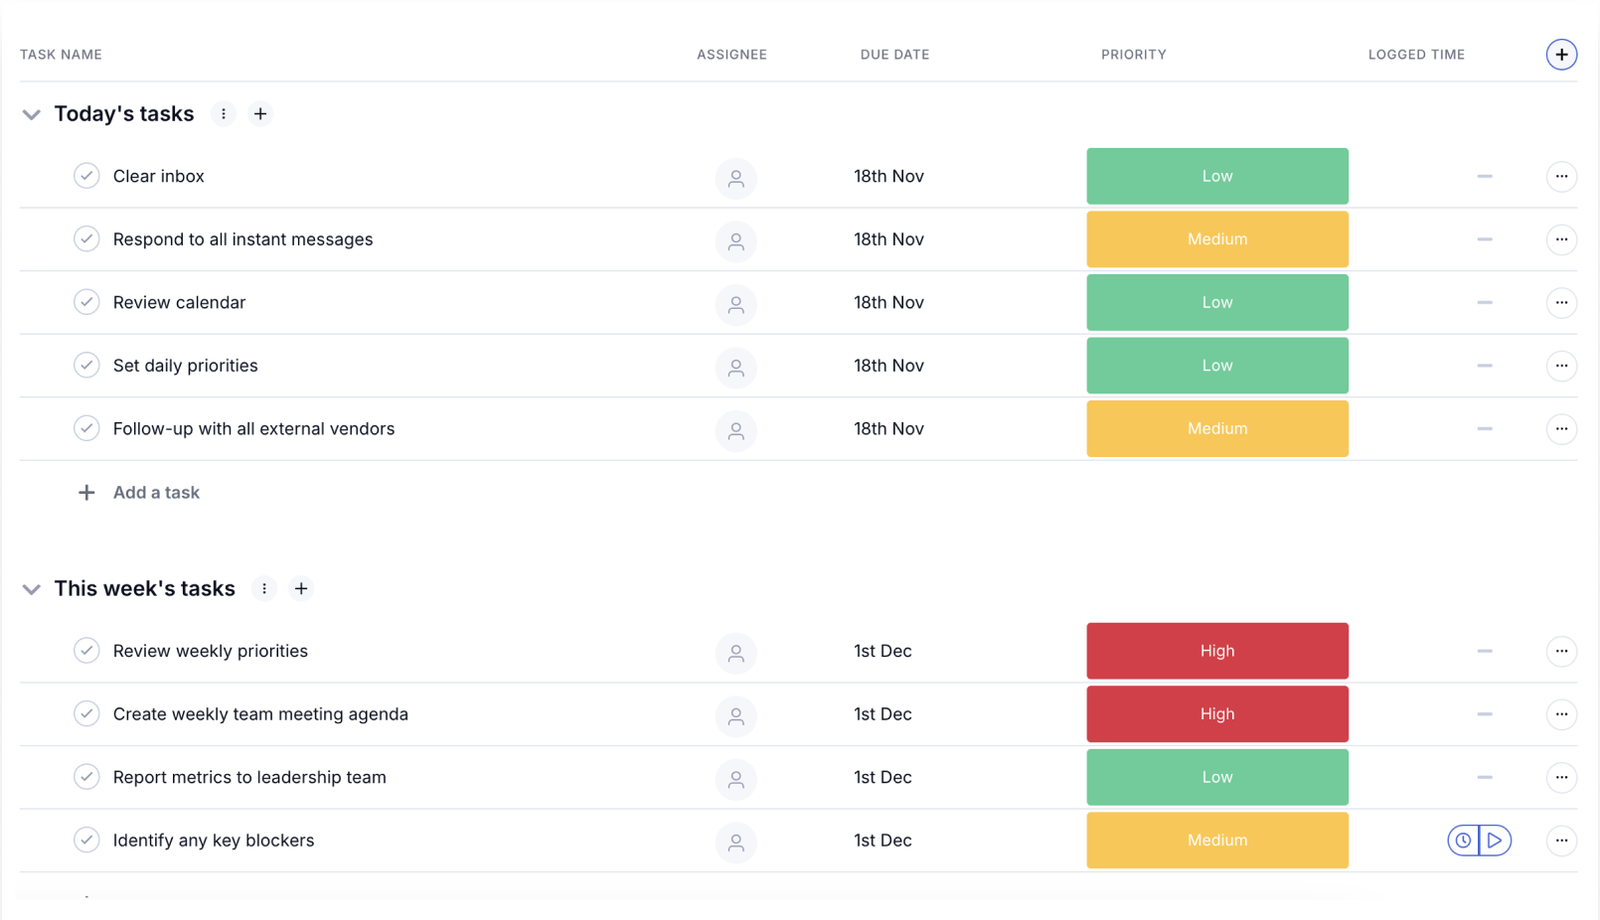
Task: Mark Clear inbox as complete
Action: pyautogui.click(x=87, y=176)
